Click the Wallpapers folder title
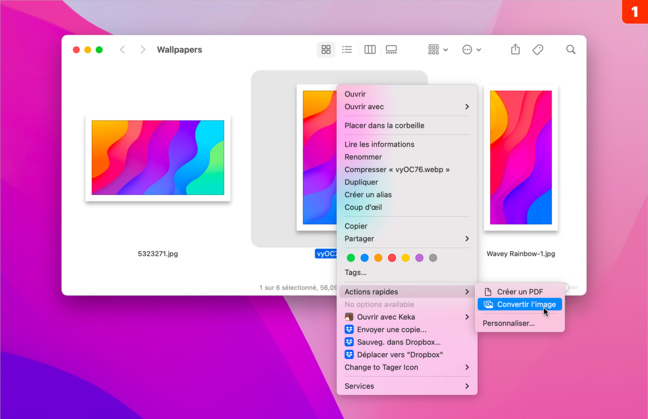This screenshot has width=648, height=419. point(179,50)
